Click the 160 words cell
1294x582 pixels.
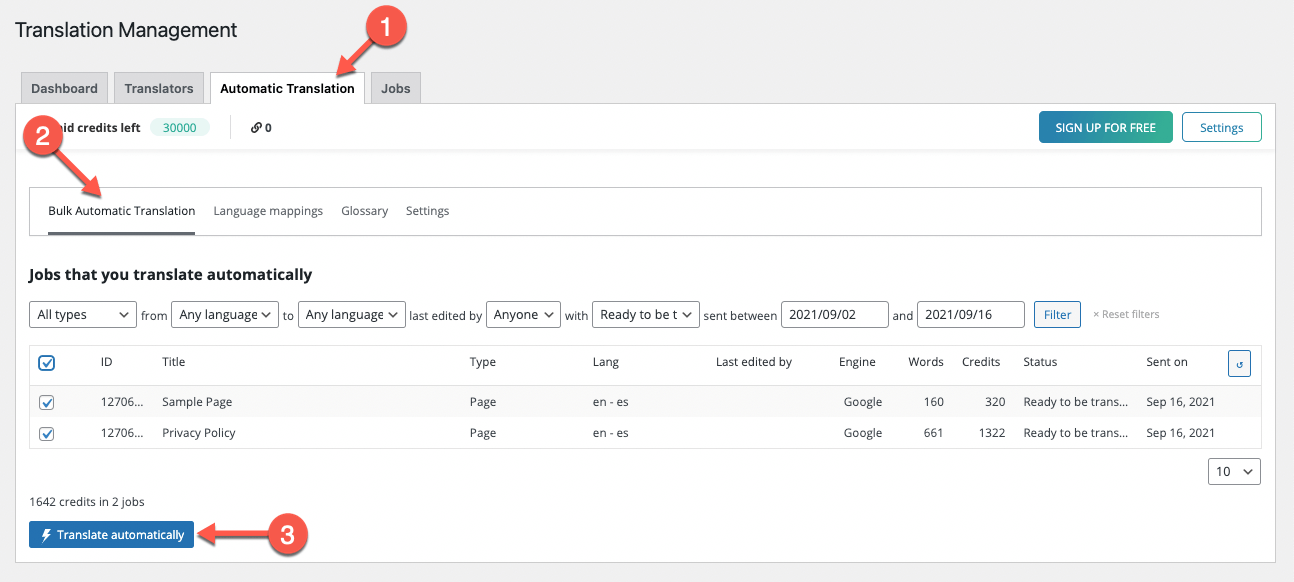pyautogui.click(x=933, y=402)
